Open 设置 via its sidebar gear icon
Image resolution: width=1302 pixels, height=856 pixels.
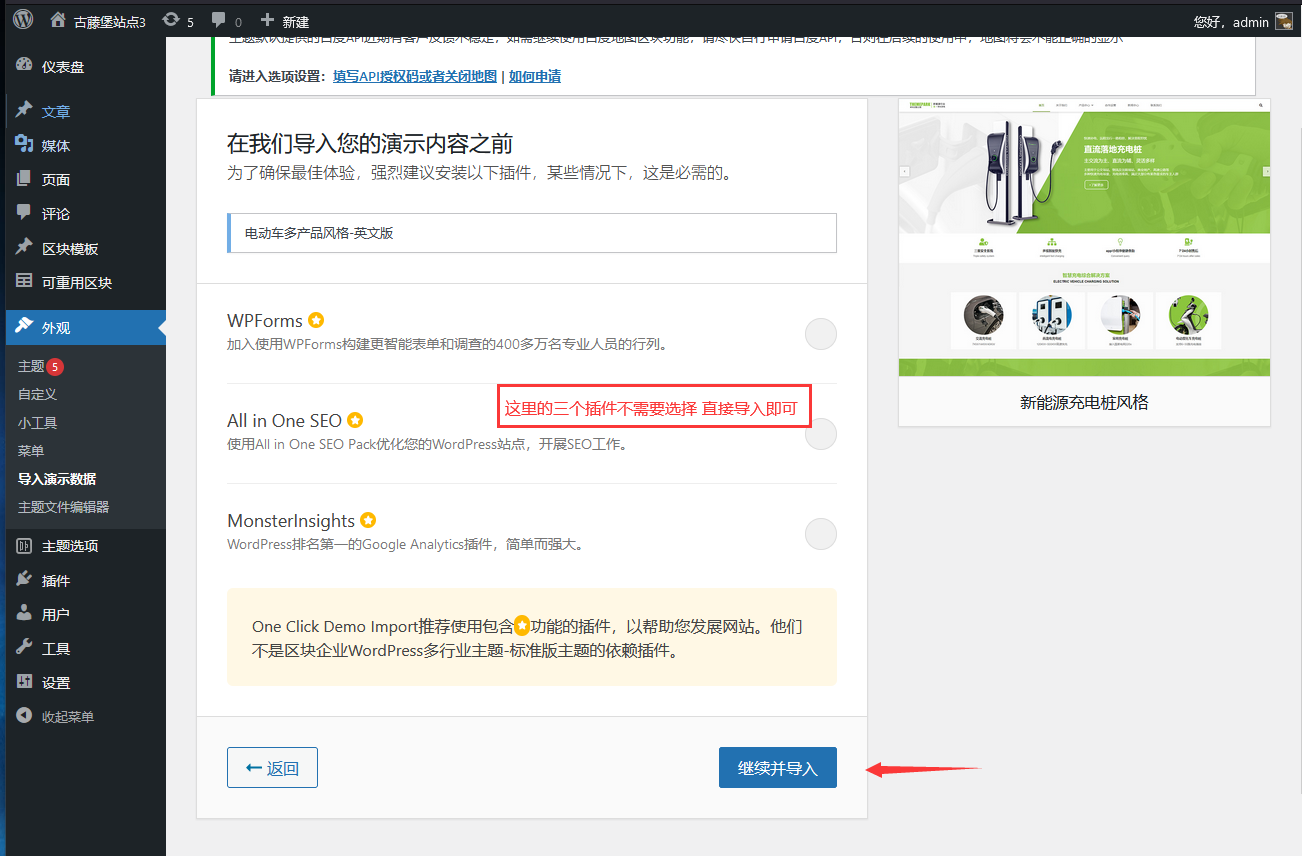click(24, 682)
